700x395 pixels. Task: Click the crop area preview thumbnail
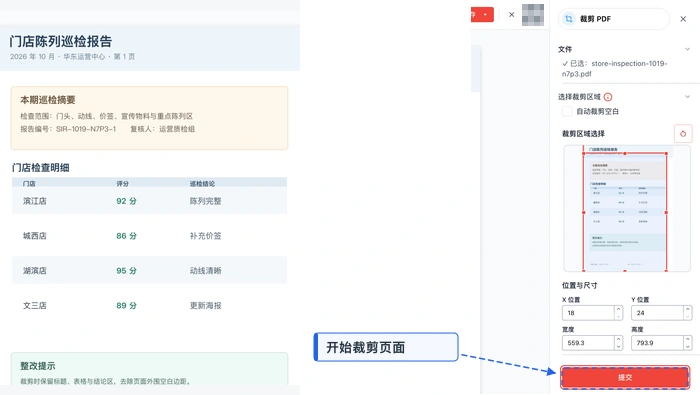[x=627, y=208]
